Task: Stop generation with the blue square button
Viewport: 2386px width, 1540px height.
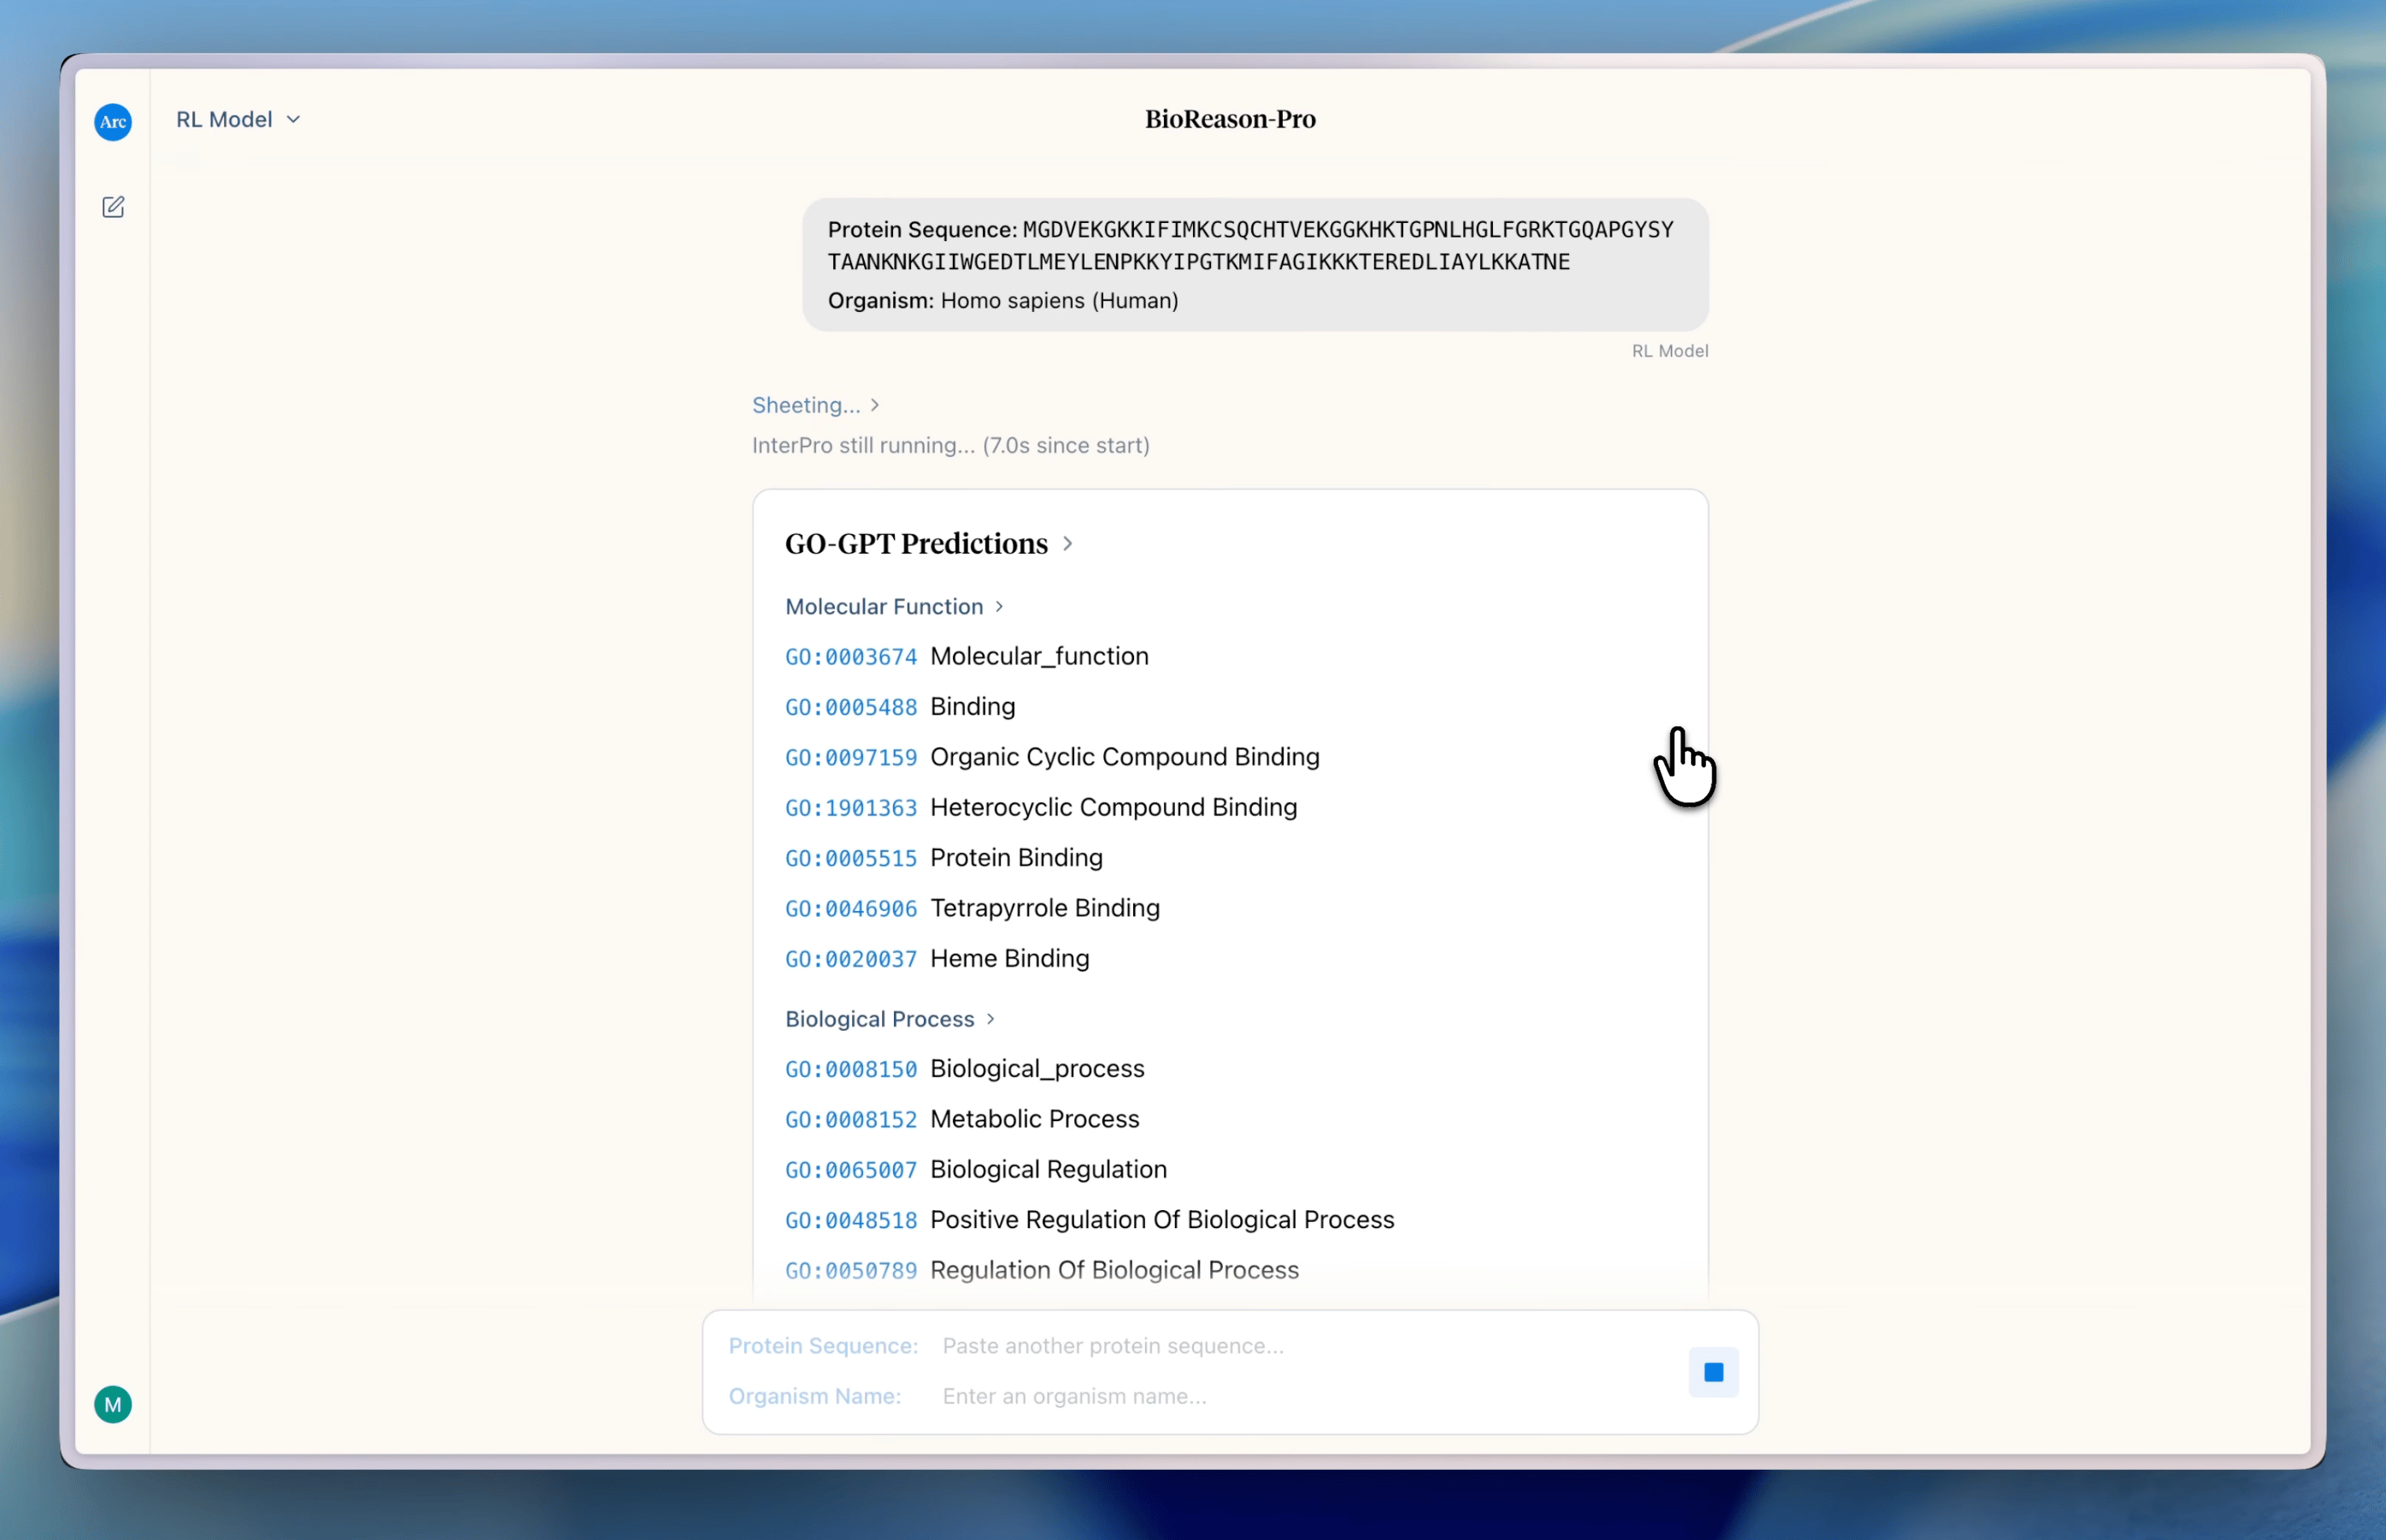Action: coord(1713,1372)
